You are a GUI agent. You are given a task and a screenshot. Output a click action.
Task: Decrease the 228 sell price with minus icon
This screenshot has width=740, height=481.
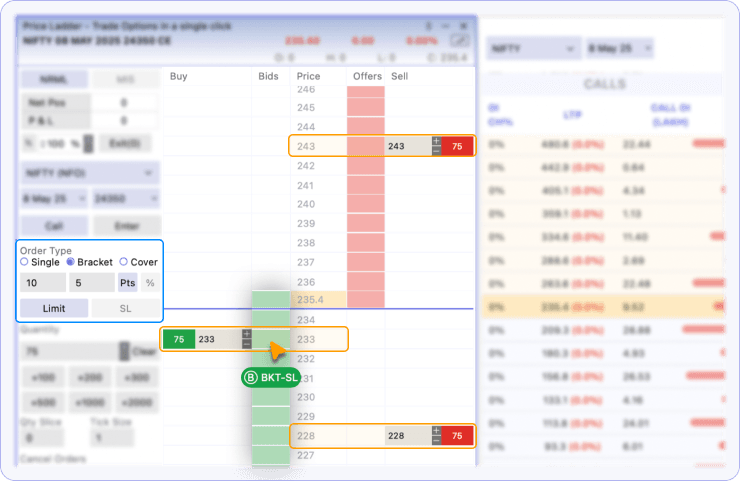click(437, 440)
